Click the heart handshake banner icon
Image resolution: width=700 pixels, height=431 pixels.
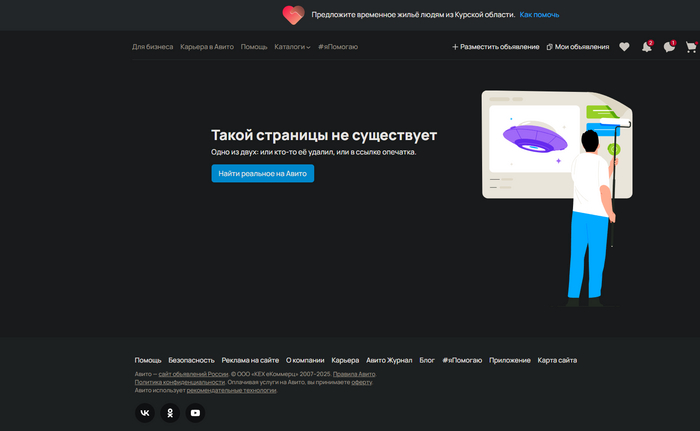293,15
